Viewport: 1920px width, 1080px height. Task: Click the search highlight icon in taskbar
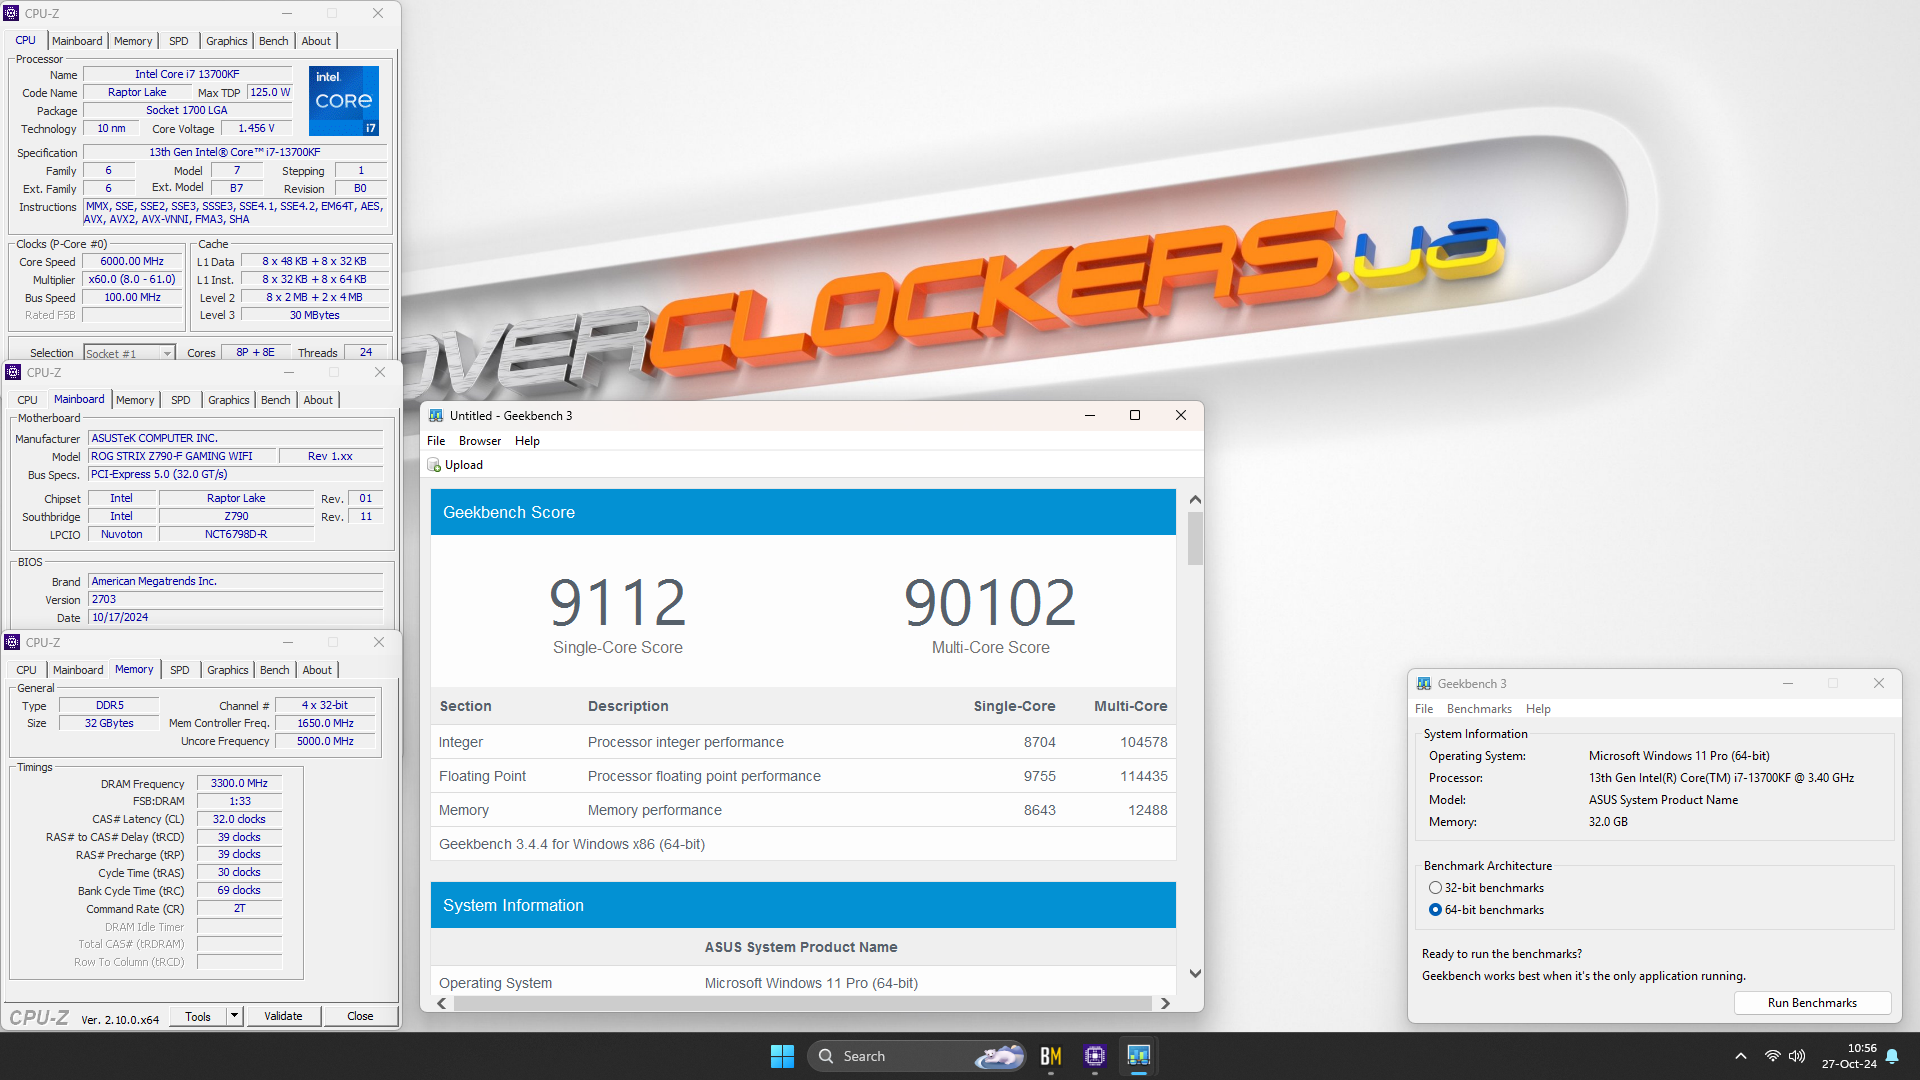tap(999, 1056)
